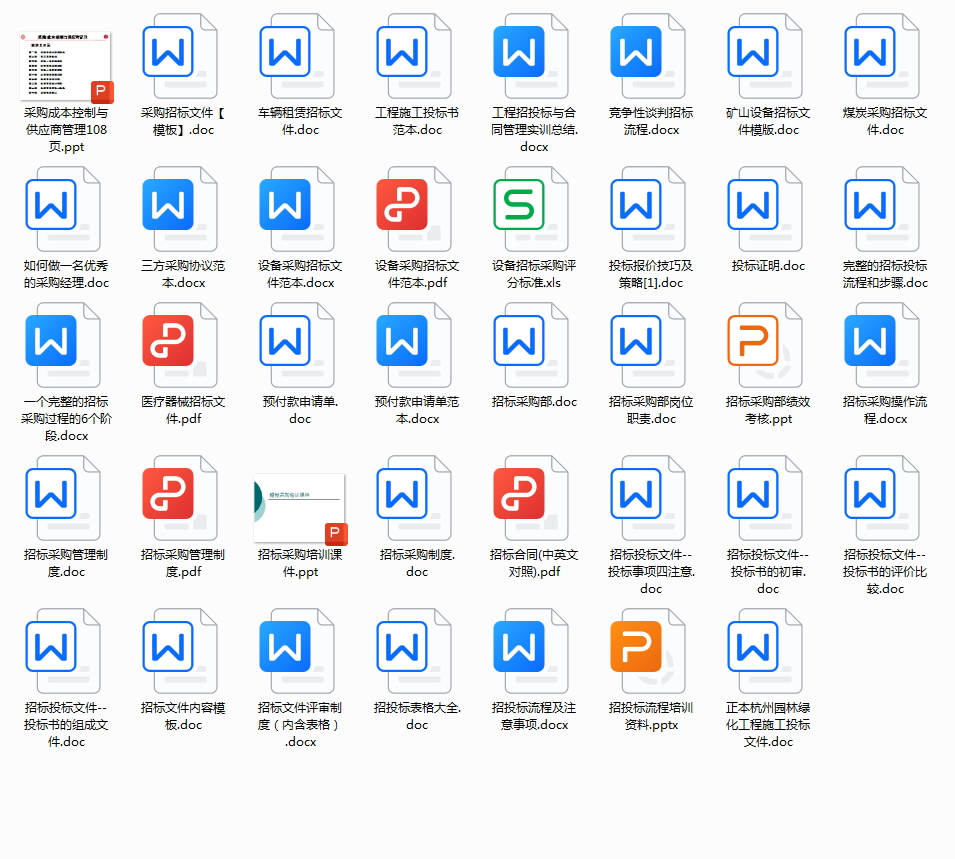Select 正本杭州园林绿化工程施工投标文件.doc icon
The image size is (955, 859).
coord(765,651)
